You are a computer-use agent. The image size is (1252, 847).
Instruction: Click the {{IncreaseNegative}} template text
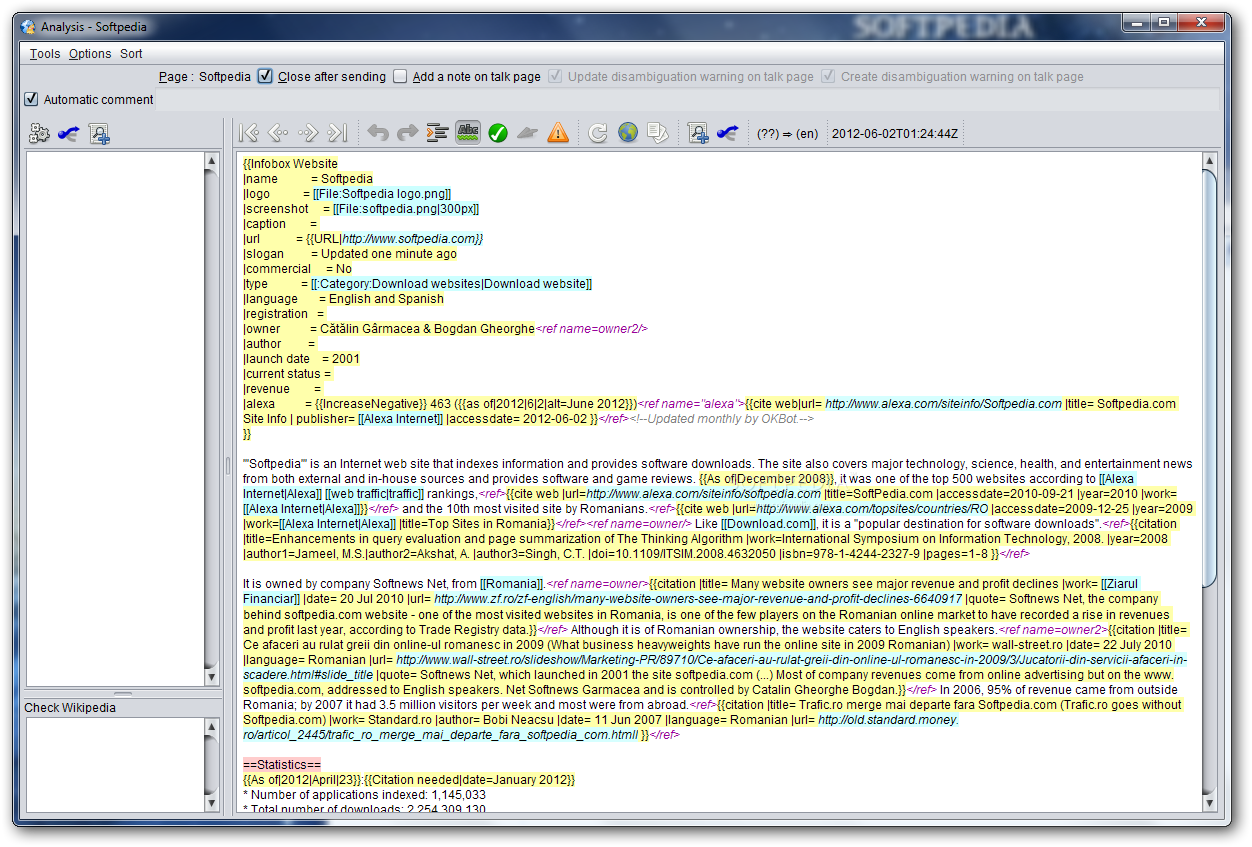[x=371, y=404]
